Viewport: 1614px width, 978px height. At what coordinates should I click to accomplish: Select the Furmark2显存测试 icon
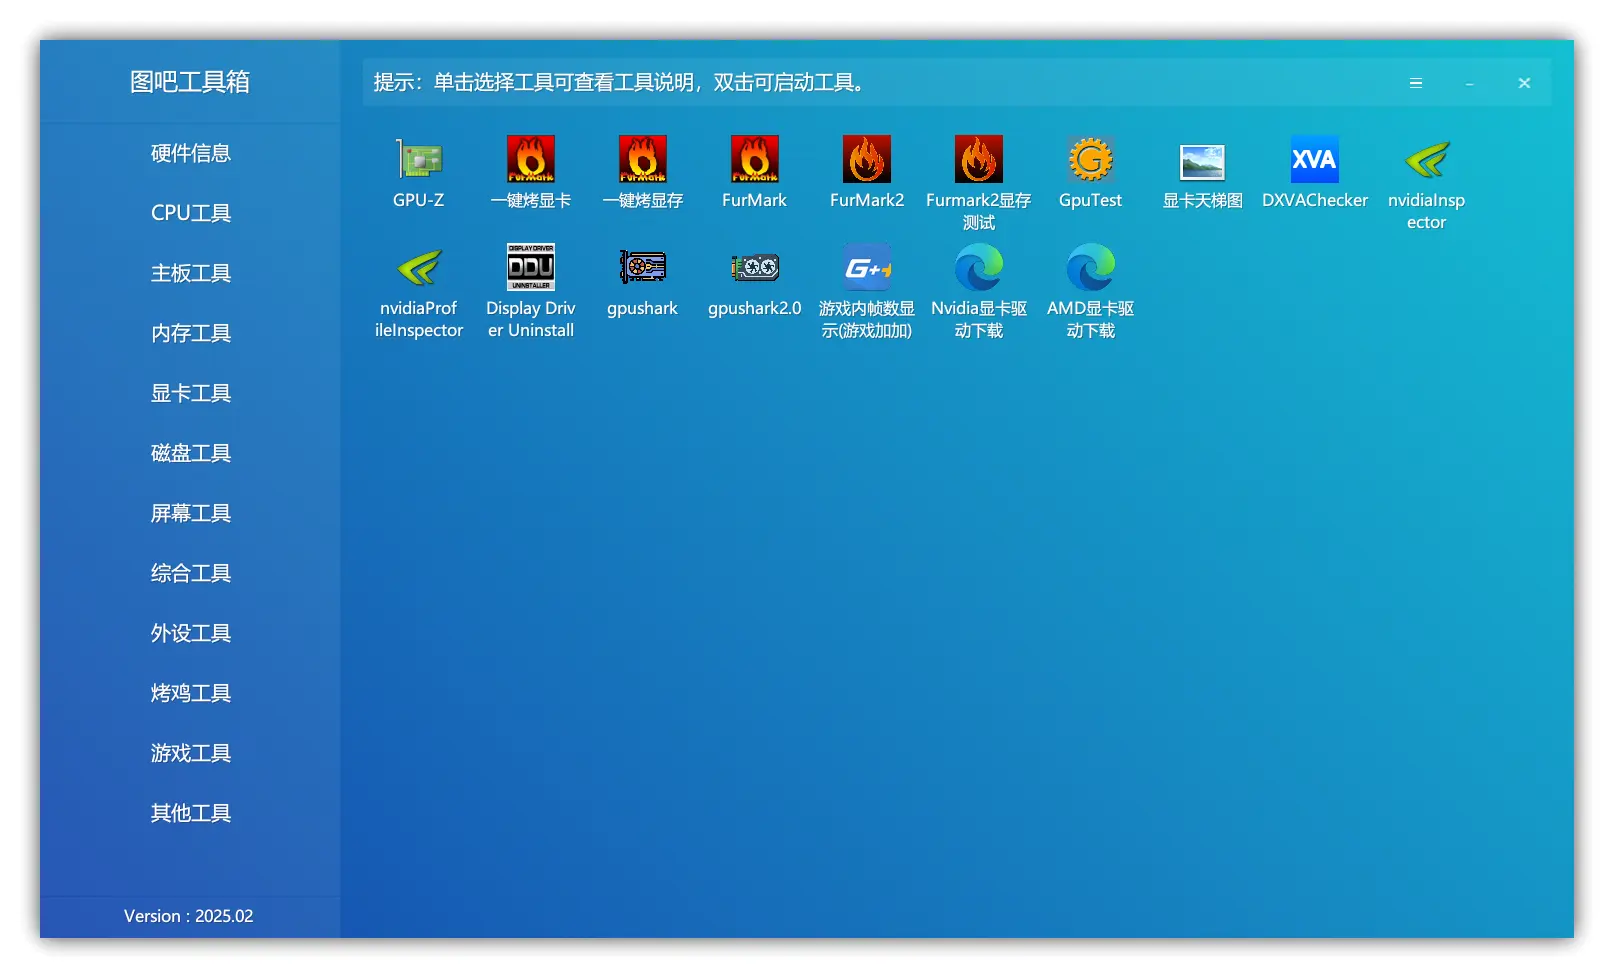click(x=979, y=160)
